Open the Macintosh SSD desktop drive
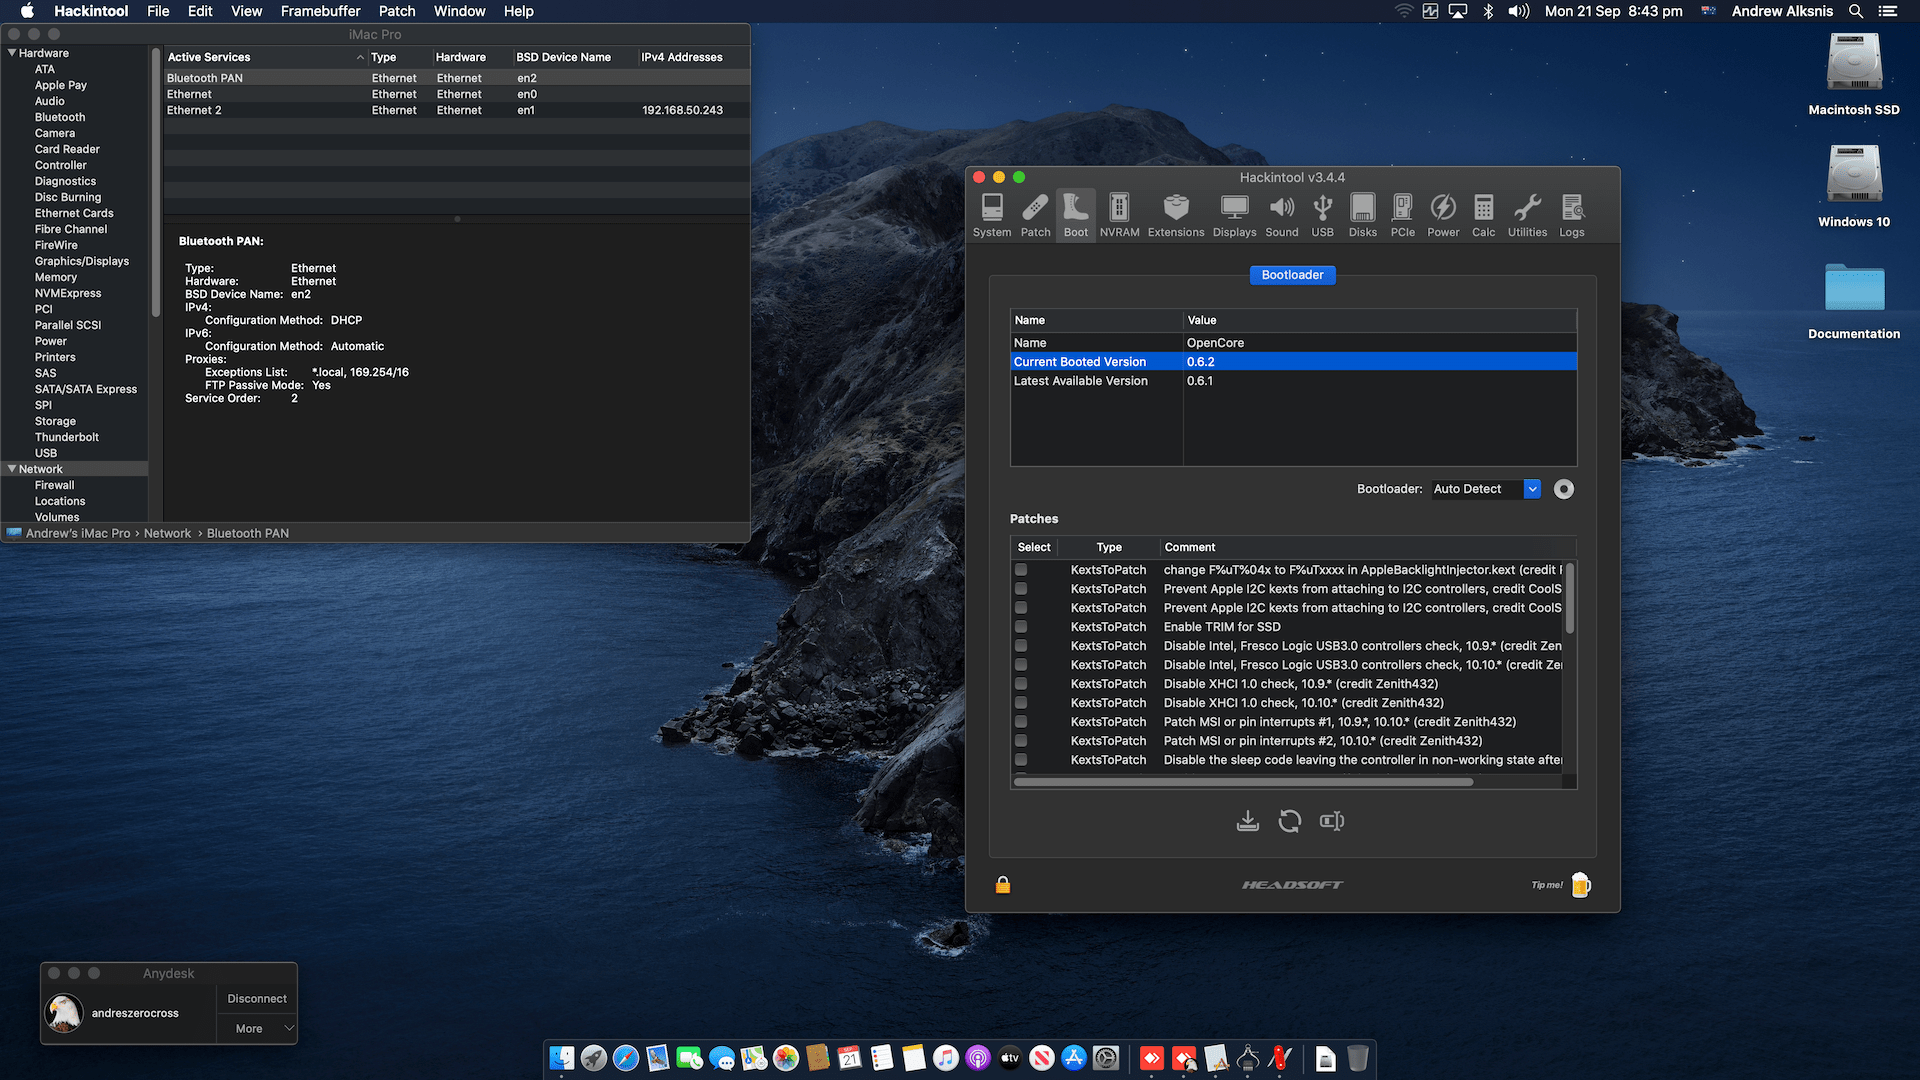This screenshot has width=1920, height=1080. point(1854,75)
